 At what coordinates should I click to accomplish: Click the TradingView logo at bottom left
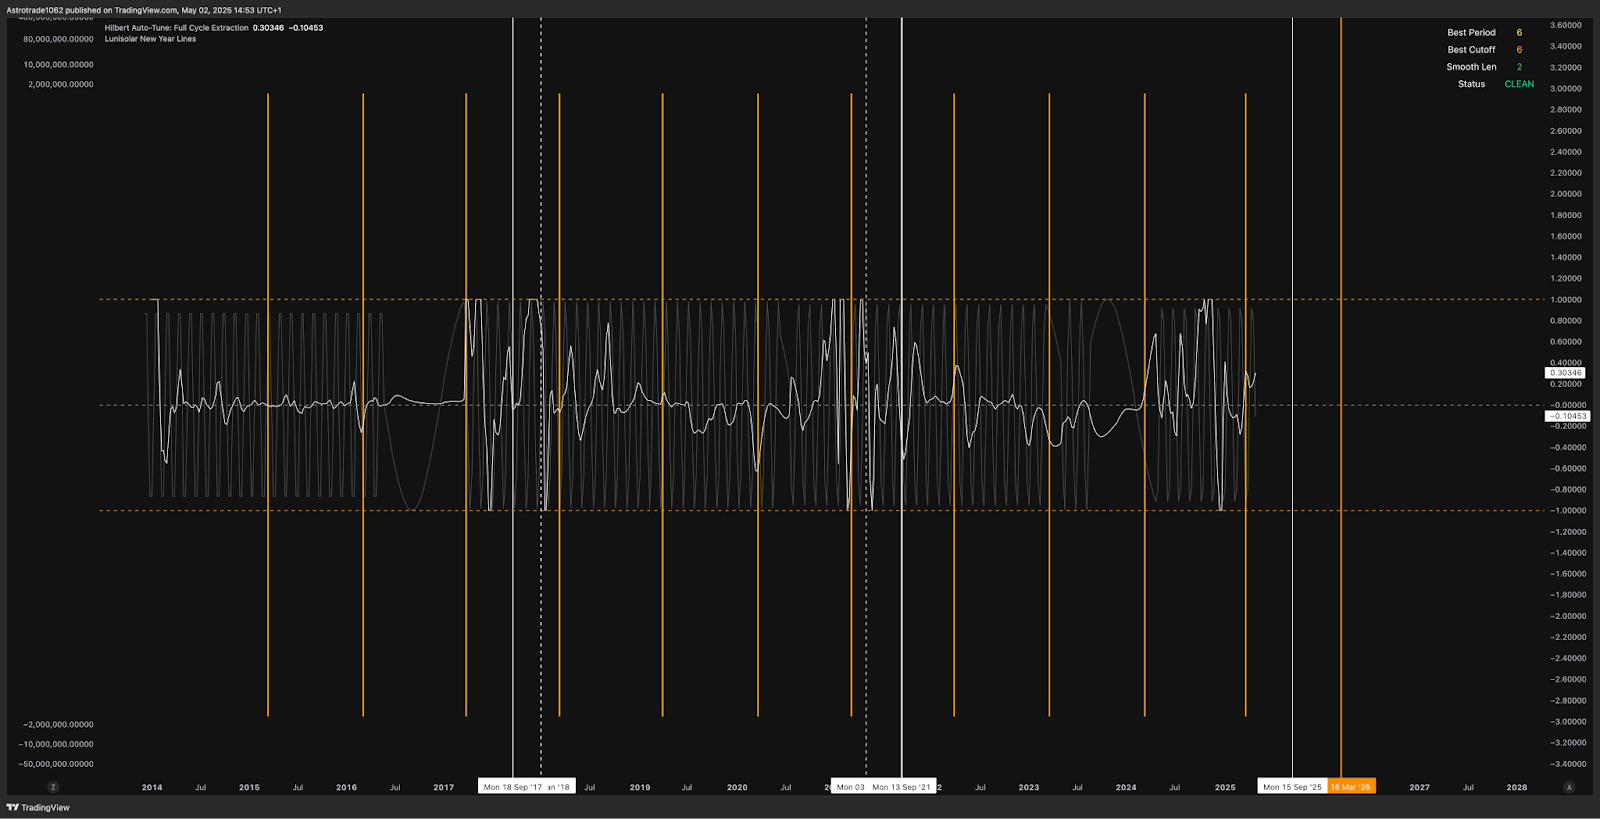(x=38, y=807)
